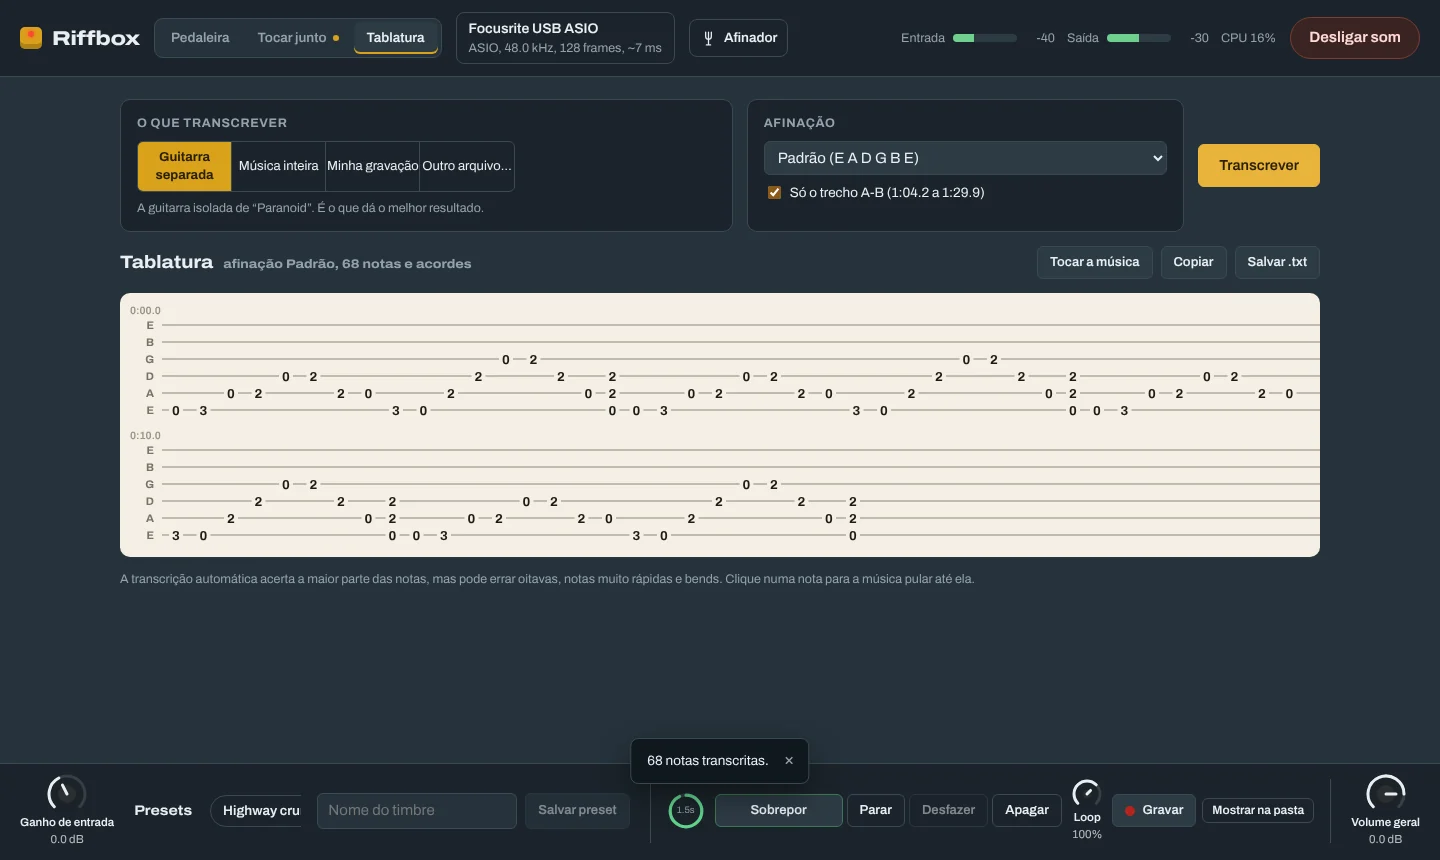Select the Minha gravação source option
This screenshot has height=860, width=1440.
[x=373, y=166]
